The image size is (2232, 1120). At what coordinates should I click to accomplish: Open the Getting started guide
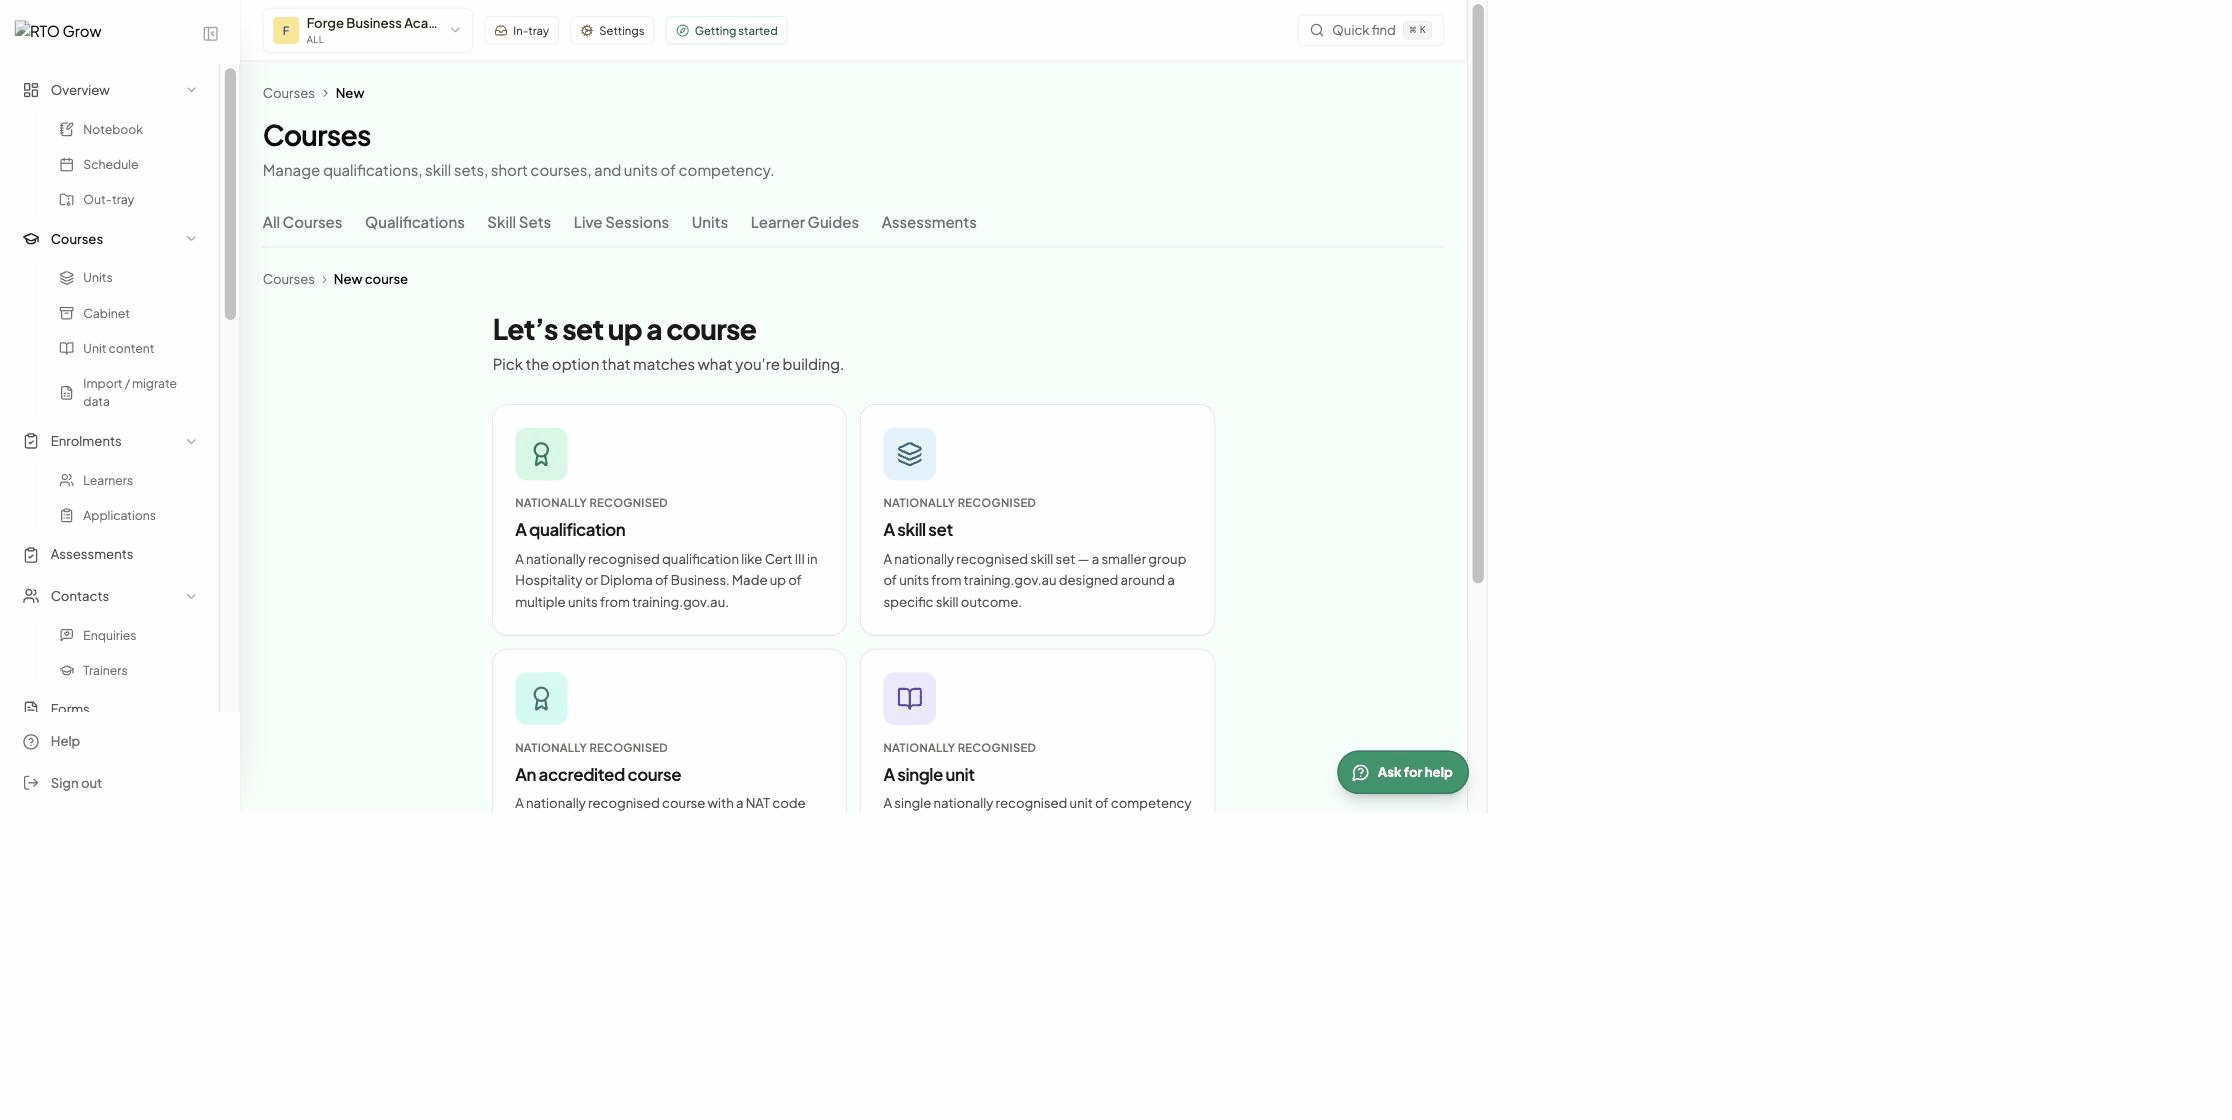[x=726, y=31]
